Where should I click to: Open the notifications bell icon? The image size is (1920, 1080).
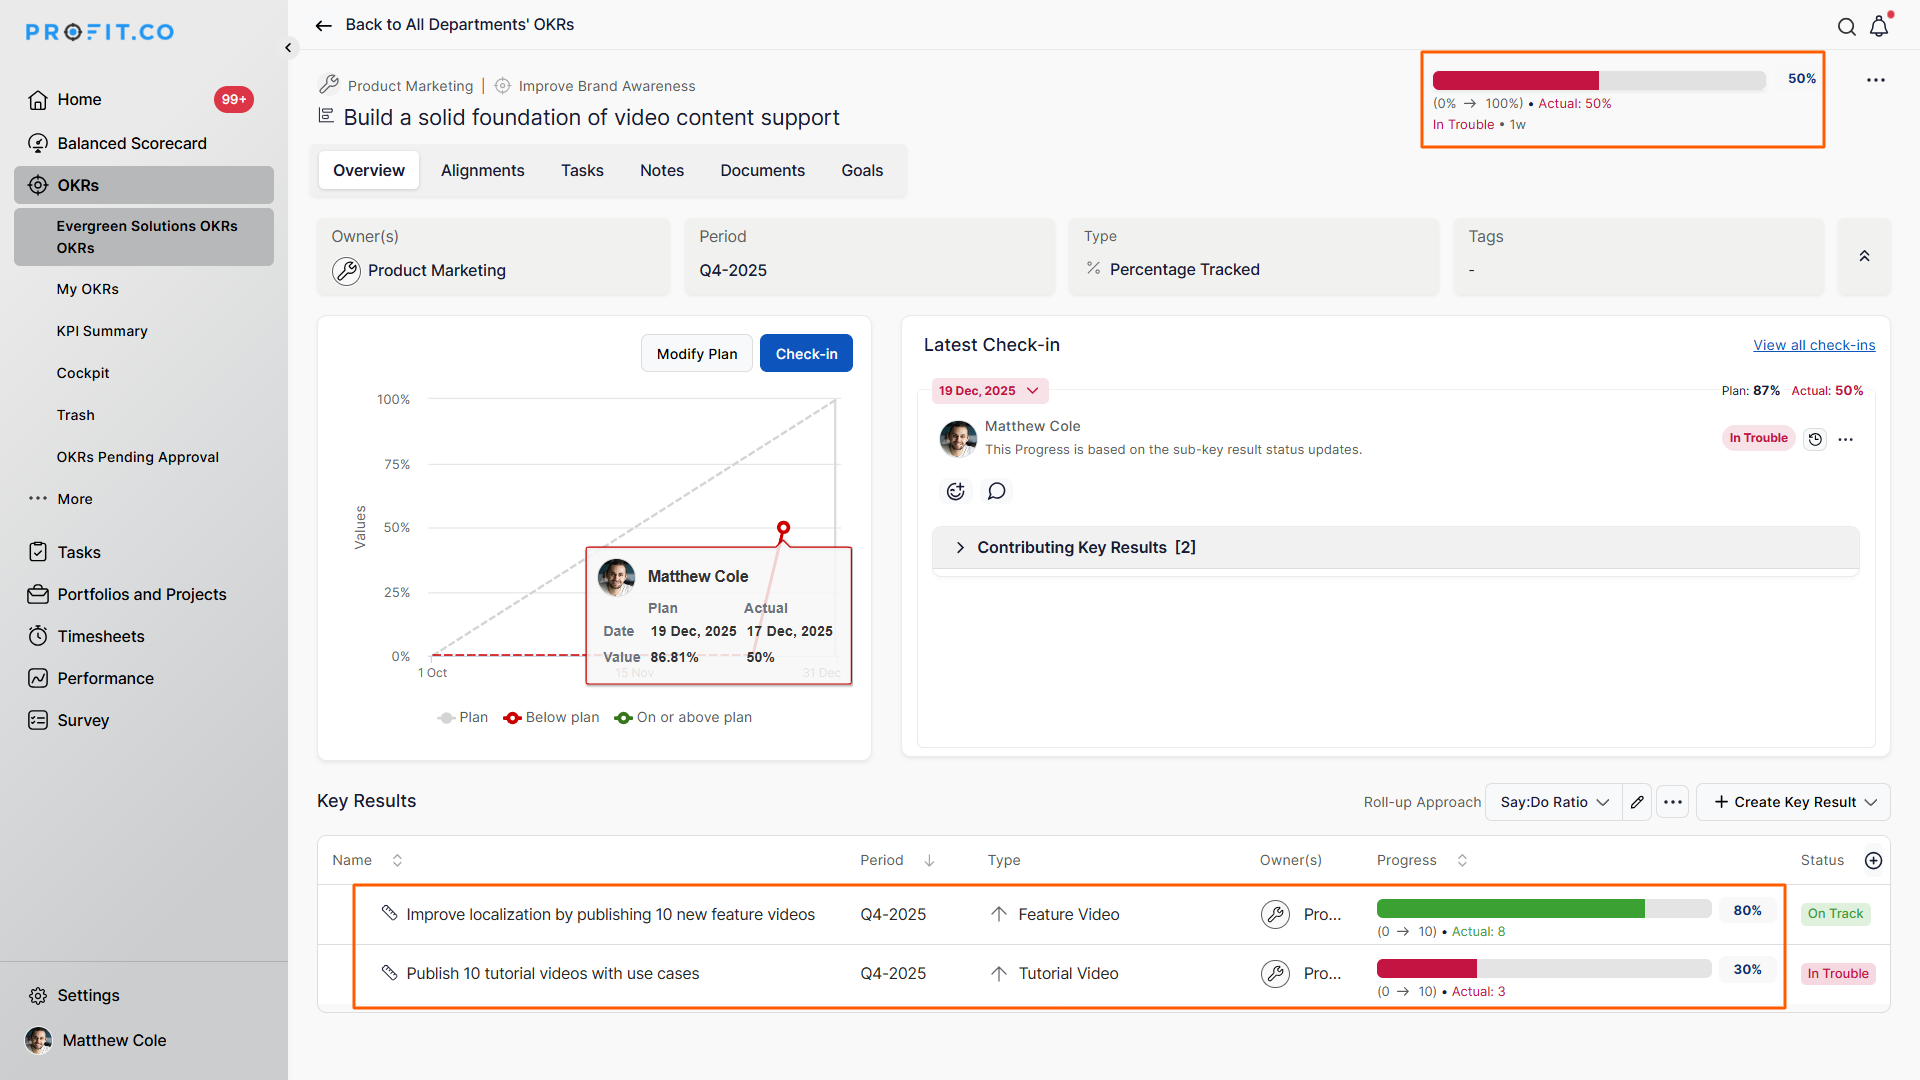(1879, 27)
